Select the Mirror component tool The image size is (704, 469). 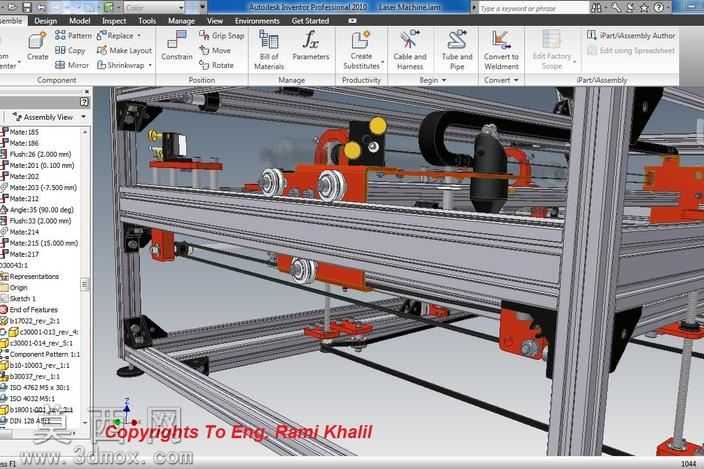coord(72,65)
